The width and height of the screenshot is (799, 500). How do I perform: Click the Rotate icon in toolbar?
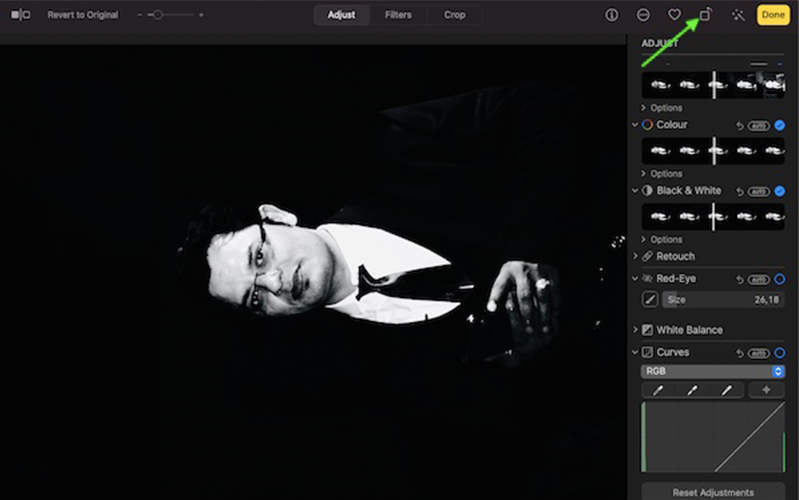(x=705, y=15)
